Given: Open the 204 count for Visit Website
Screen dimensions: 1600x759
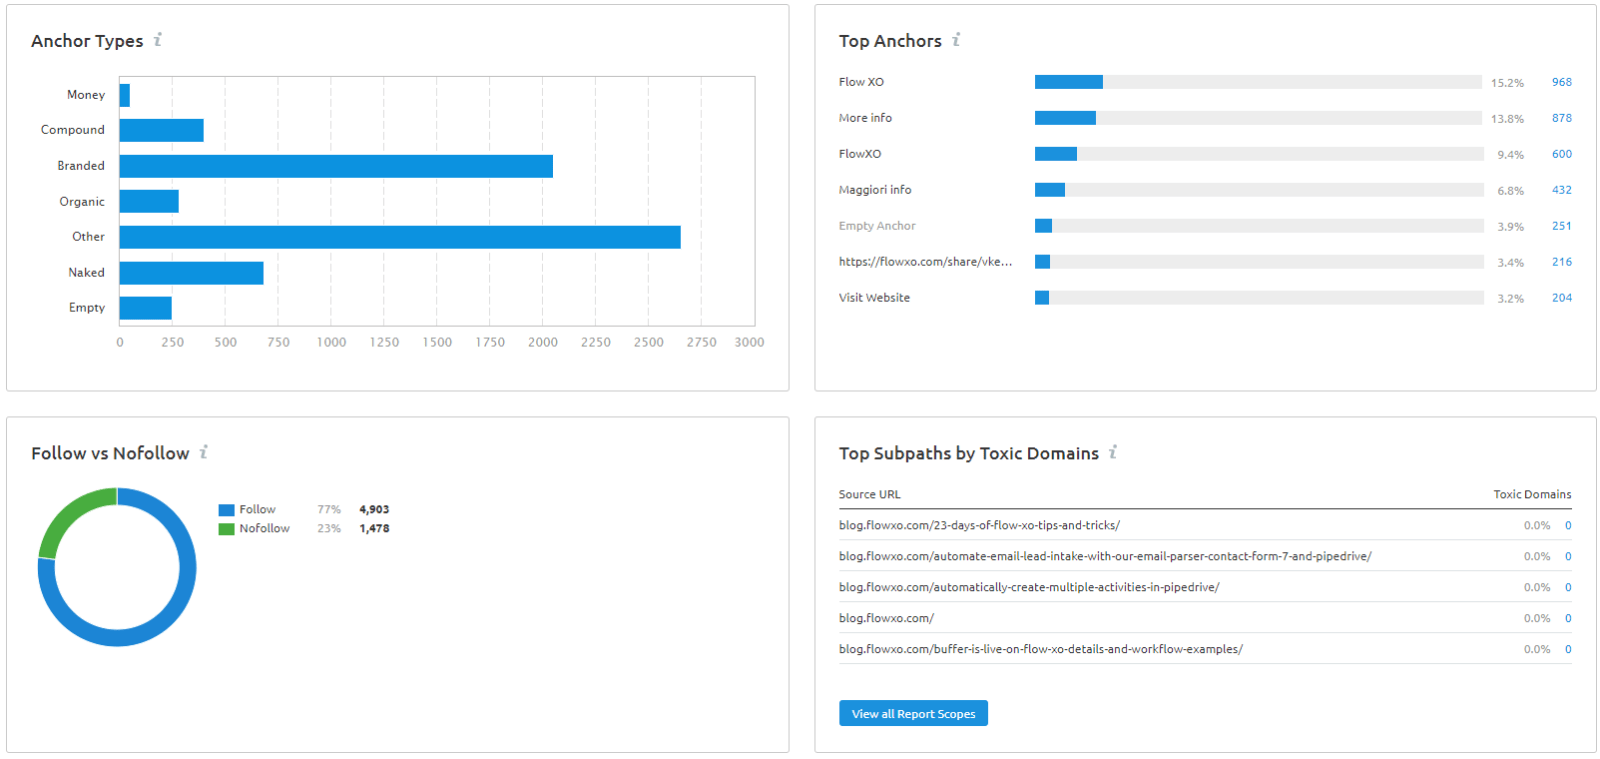Looking at the screenshot, I should point(1561,298).
